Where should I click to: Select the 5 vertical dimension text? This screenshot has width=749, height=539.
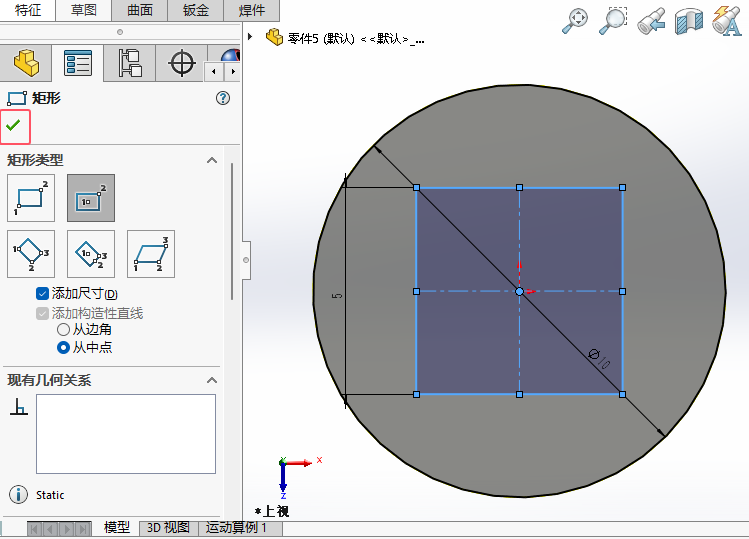coord(337,296)
